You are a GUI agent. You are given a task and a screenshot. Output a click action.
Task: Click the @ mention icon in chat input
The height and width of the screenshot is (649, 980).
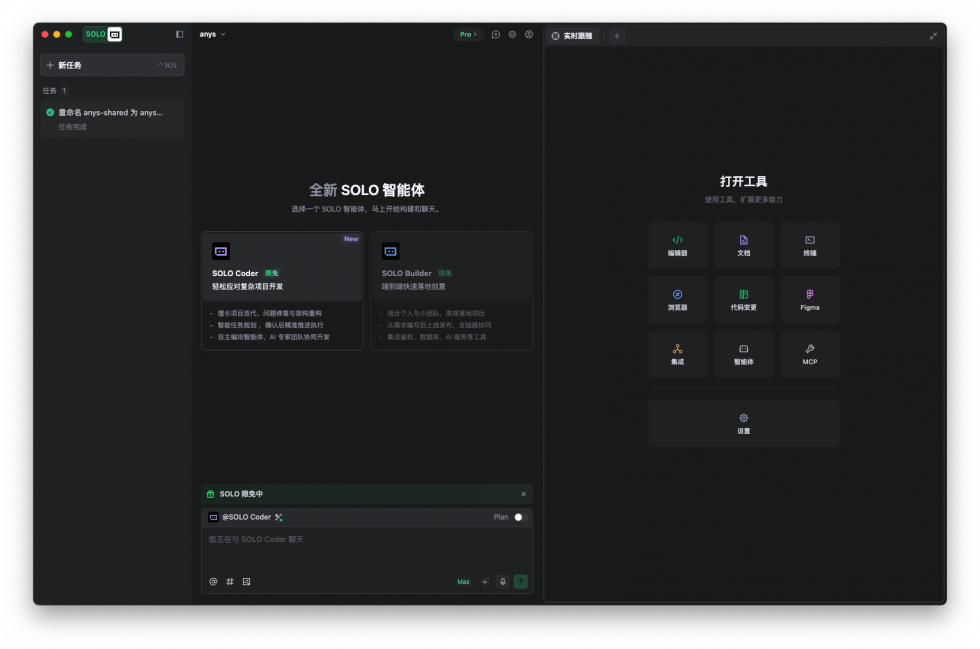coord(213,581)
